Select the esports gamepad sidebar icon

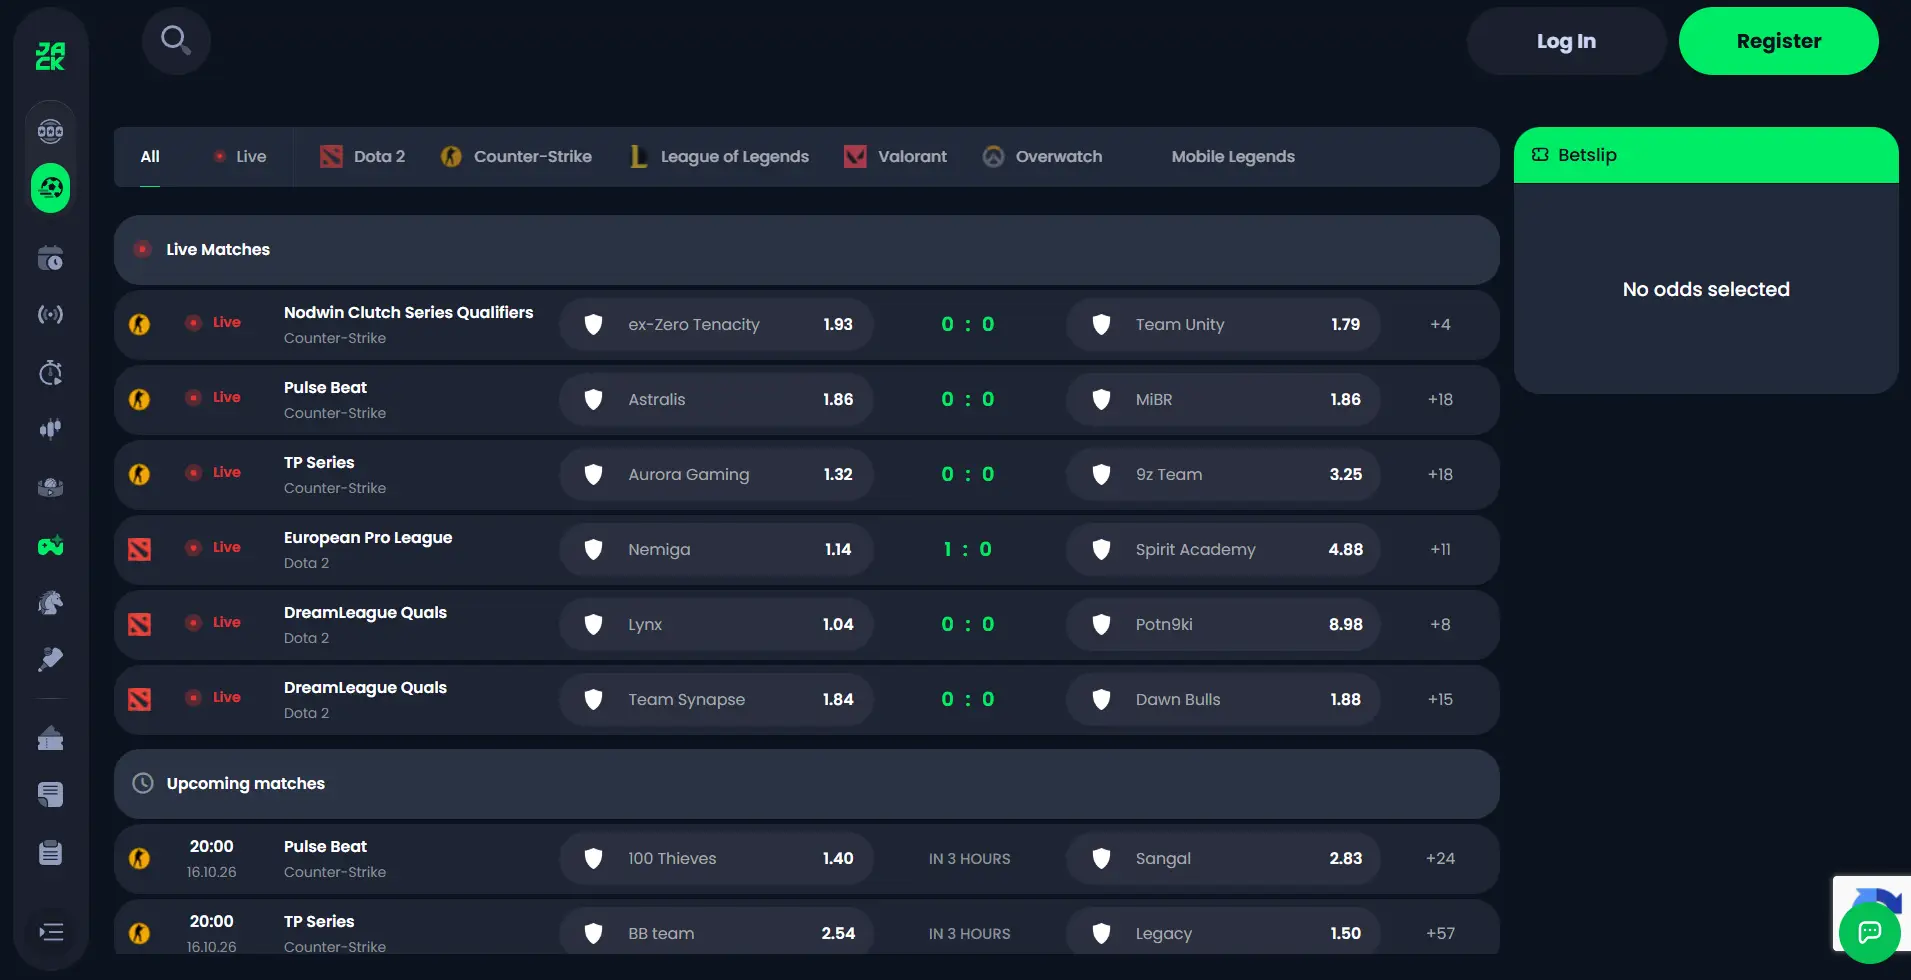(x=50, y=546)
